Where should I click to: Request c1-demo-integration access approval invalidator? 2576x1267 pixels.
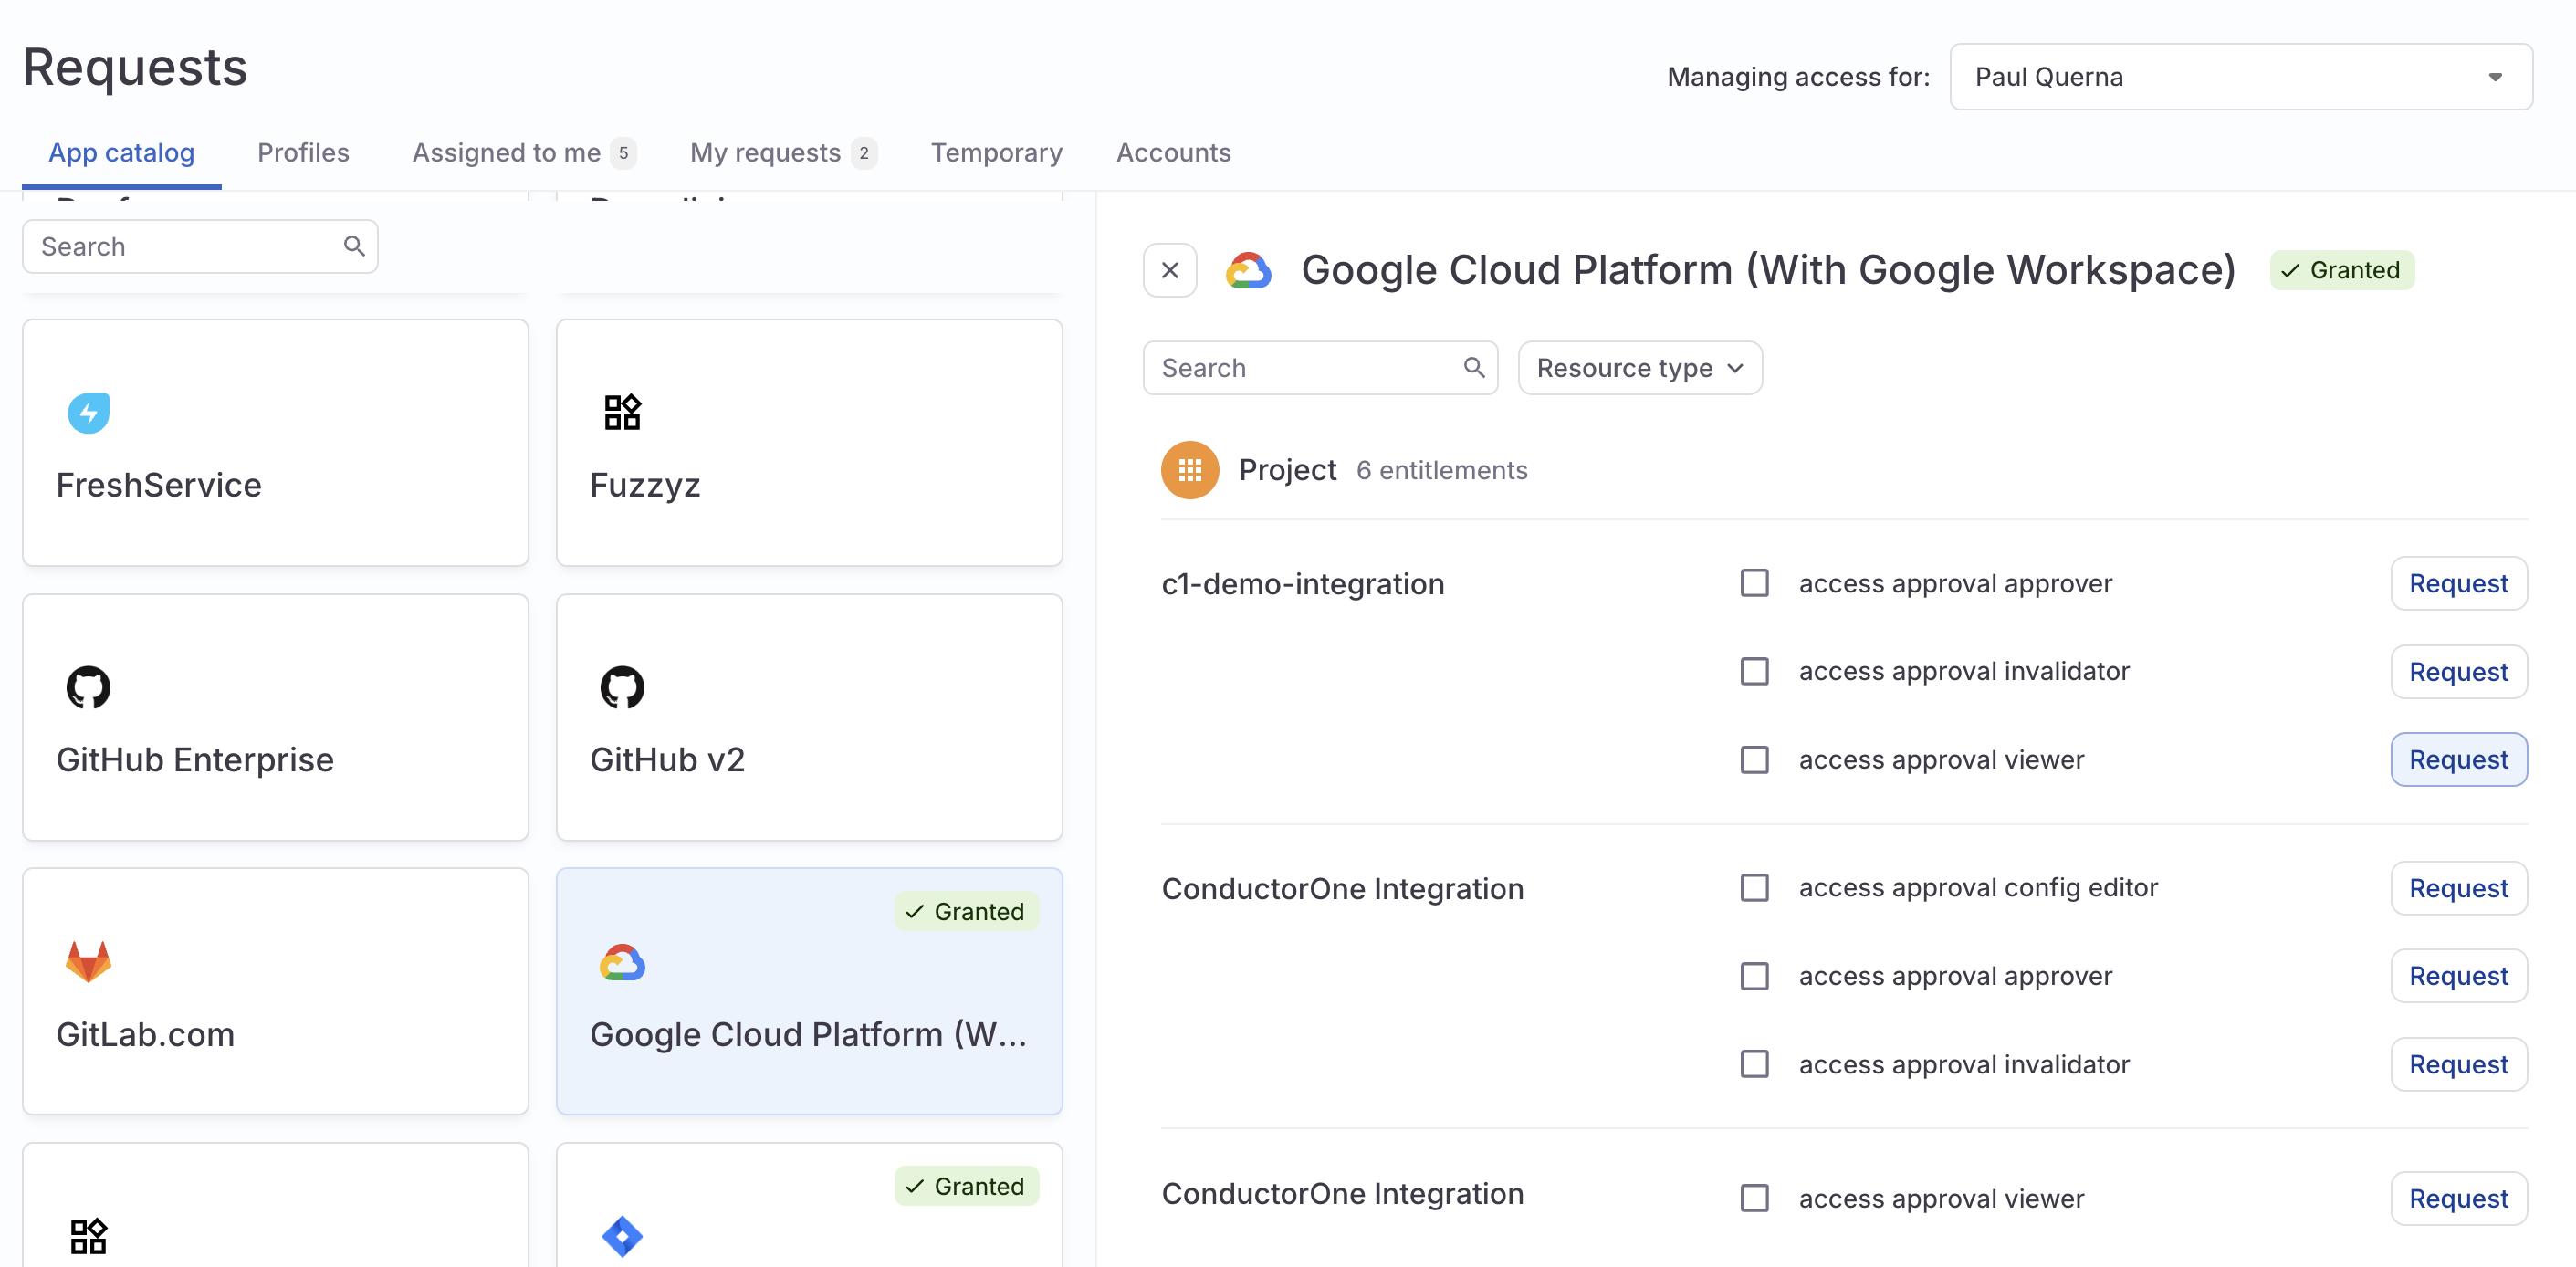point(2457,672)
